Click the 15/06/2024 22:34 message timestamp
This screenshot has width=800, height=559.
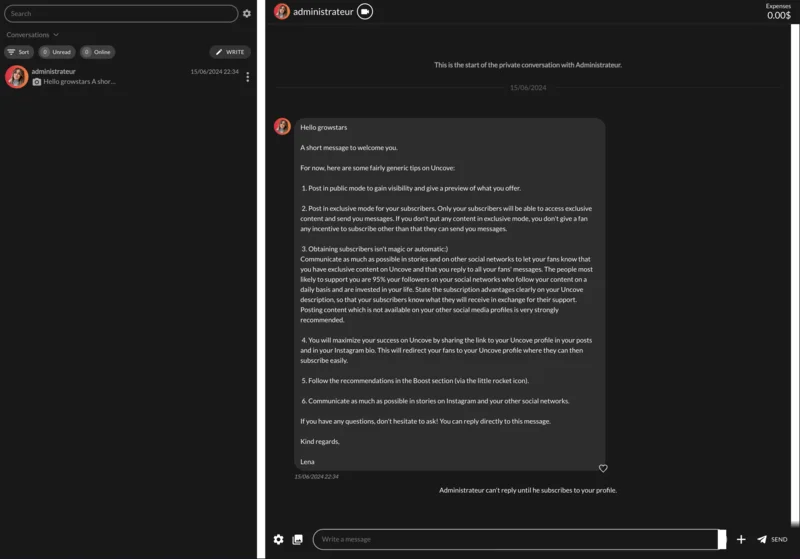316,476
